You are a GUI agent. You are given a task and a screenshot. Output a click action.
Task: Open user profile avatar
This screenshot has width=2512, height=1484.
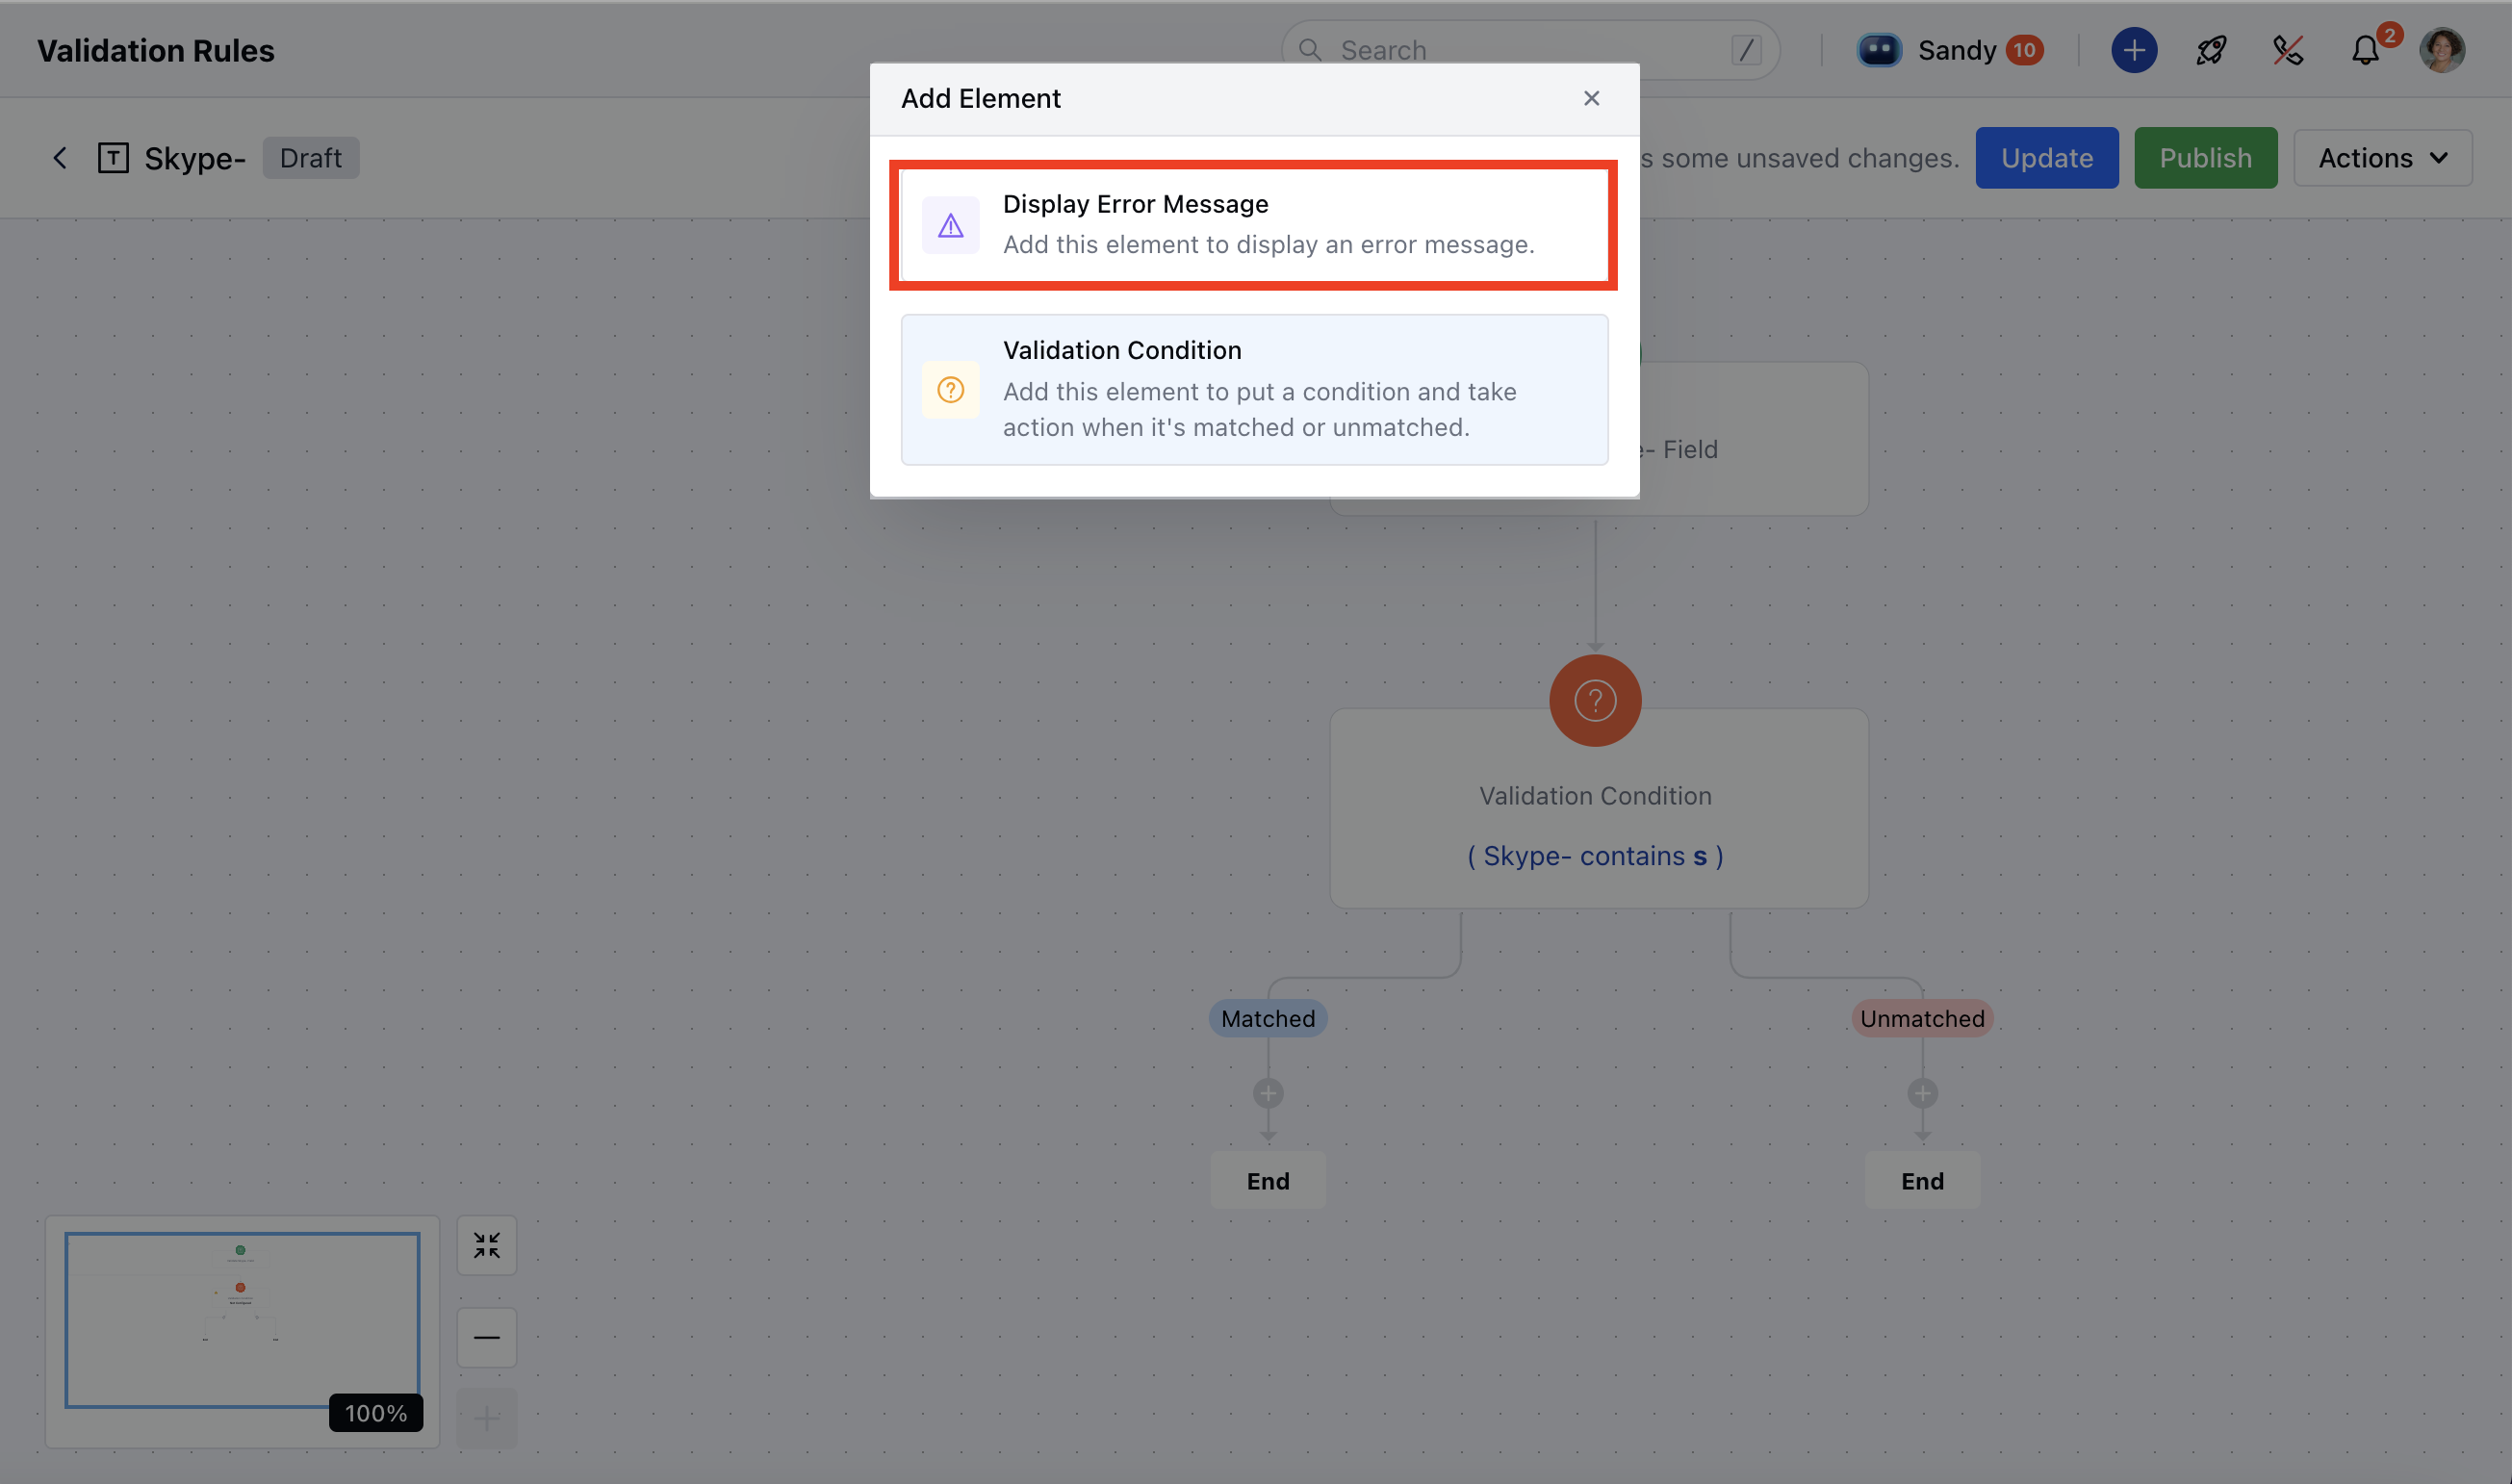coord(2441,50)
